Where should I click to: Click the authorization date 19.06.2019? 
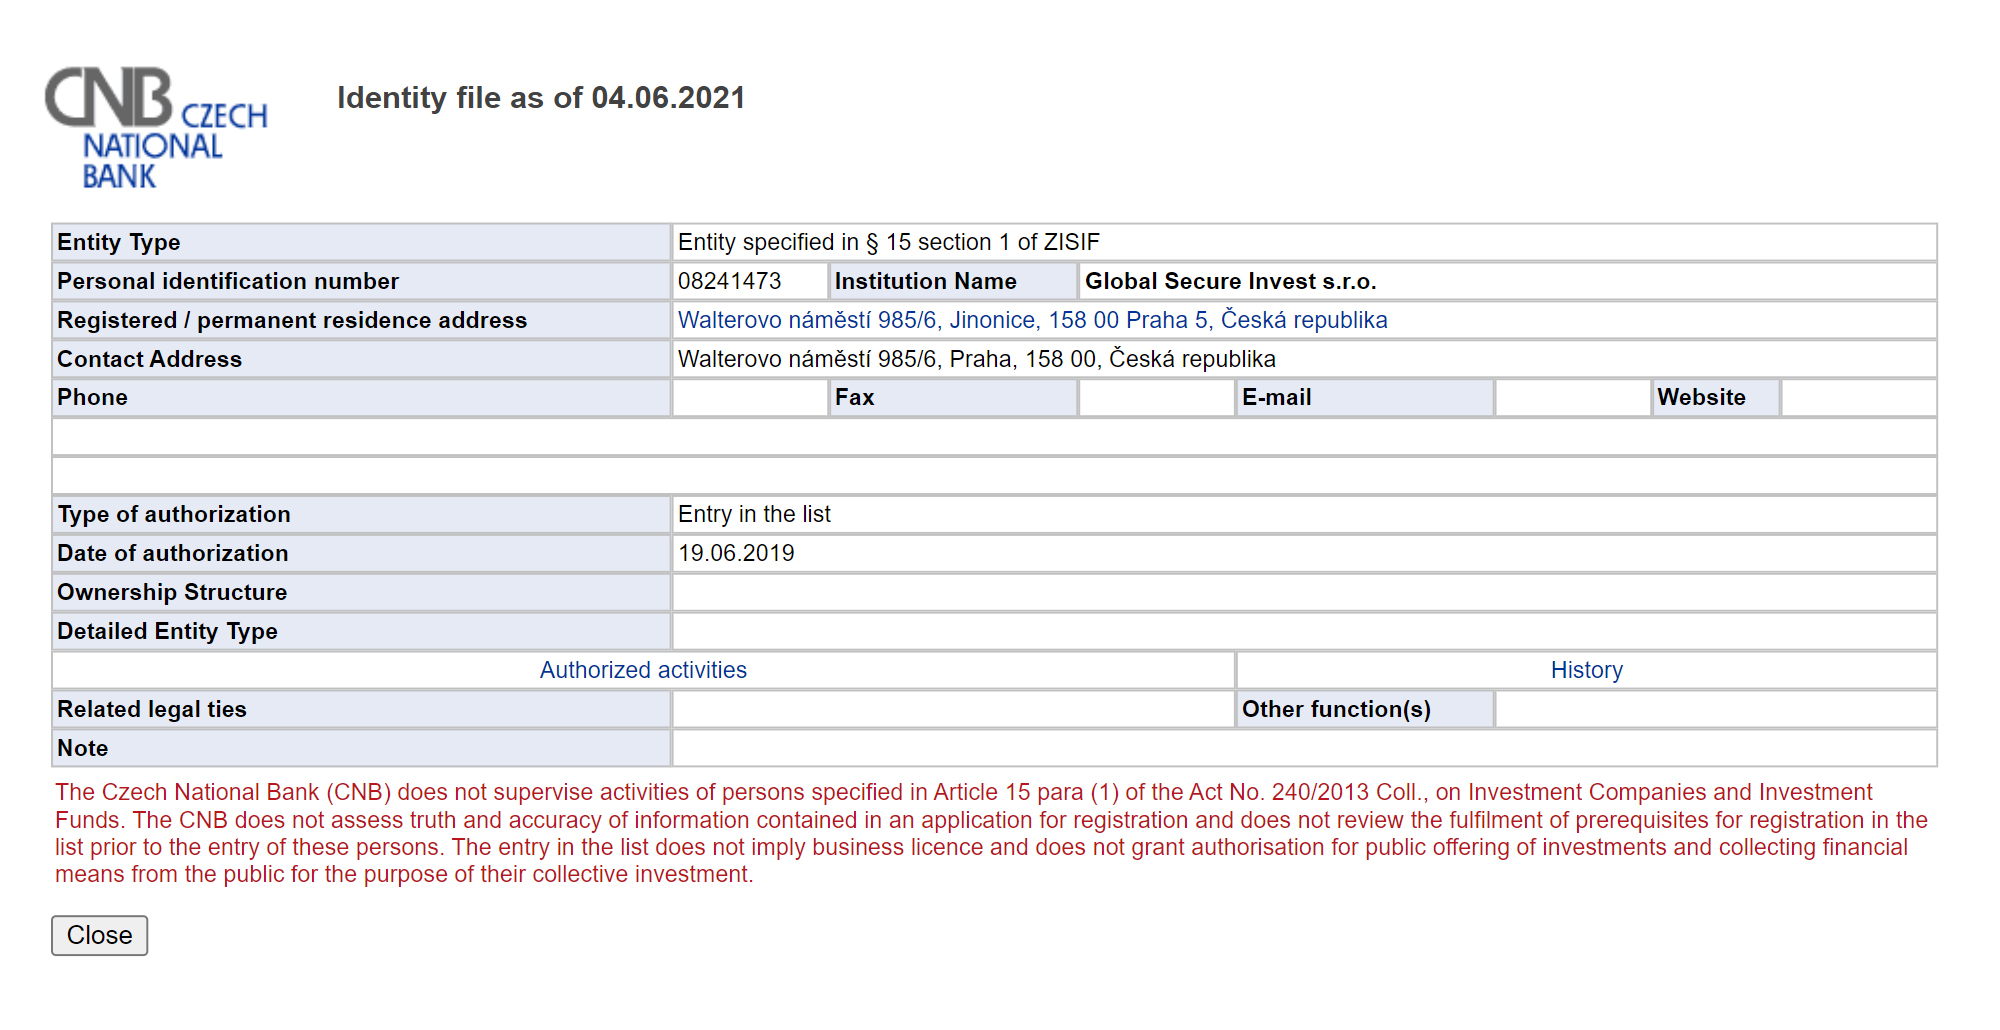tap(736, 553)
